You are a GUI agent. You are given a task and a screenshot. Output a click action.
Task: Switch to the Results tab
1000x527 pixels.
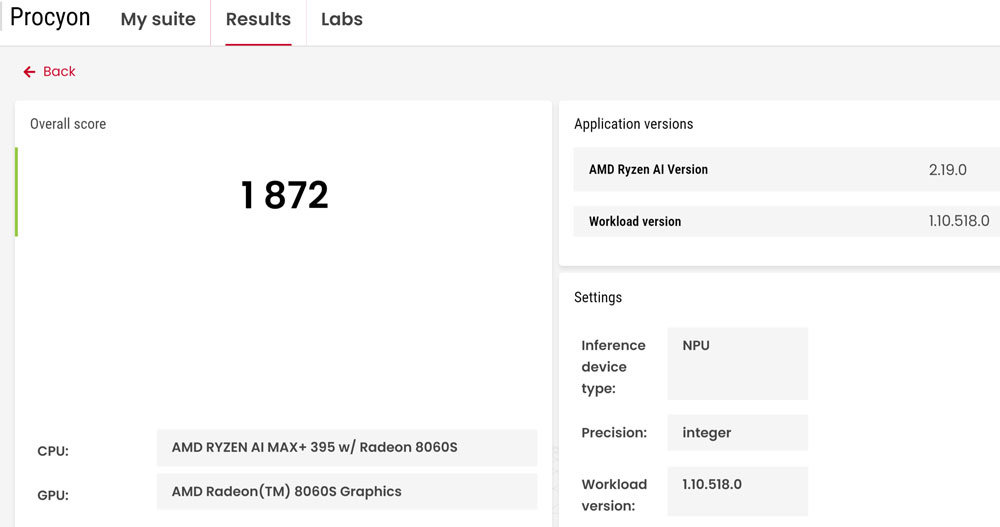click(258, 20)
